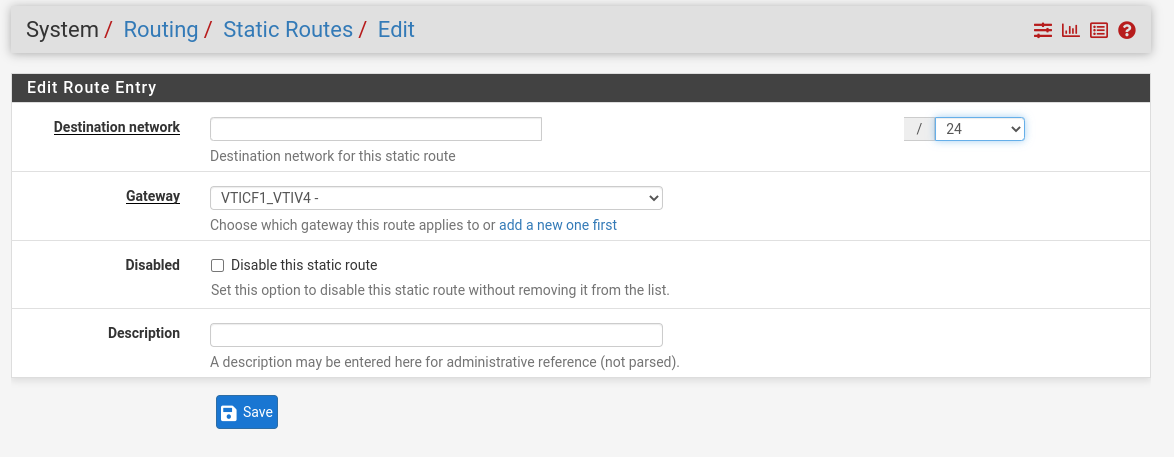Click the Disabled row label
1174x457 pixels.
152,265
